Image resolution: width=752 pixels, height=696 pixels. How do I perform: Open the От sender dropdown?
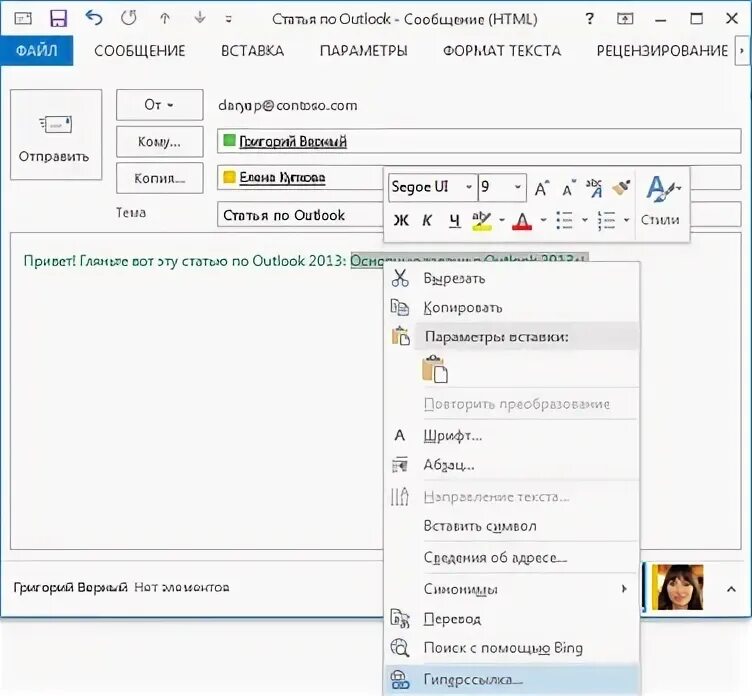(159, 105)
